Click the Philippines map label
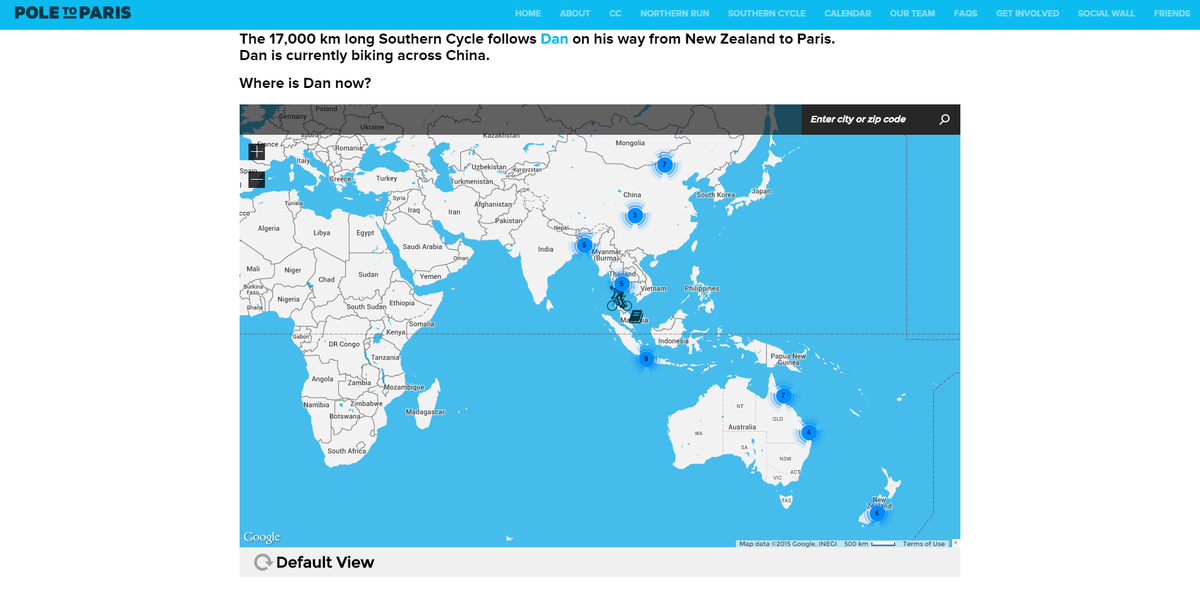Image resolution: width=1200 pixels, height=596 pixels. [x=702, y=288]
